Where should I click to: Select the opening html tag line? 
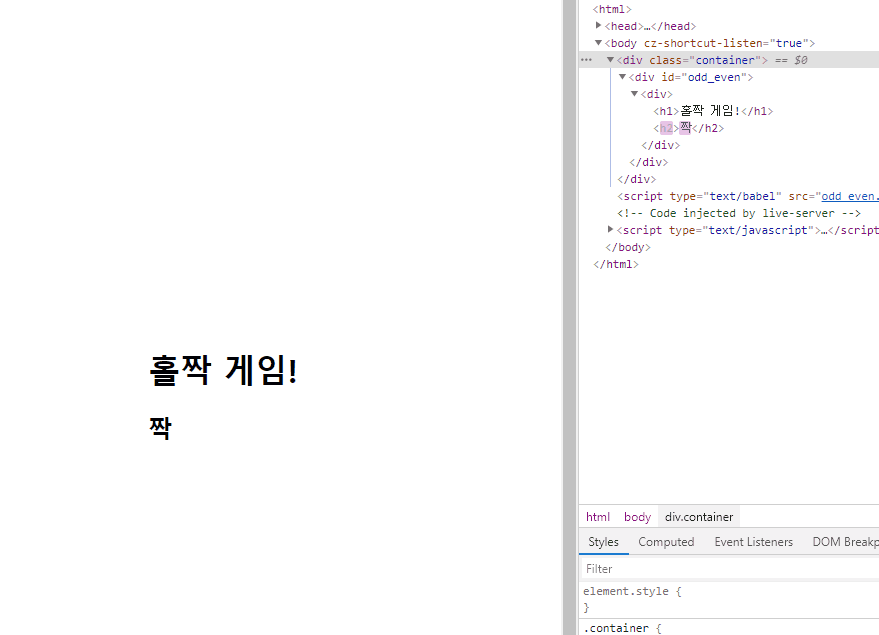click(x=612, y=9)
